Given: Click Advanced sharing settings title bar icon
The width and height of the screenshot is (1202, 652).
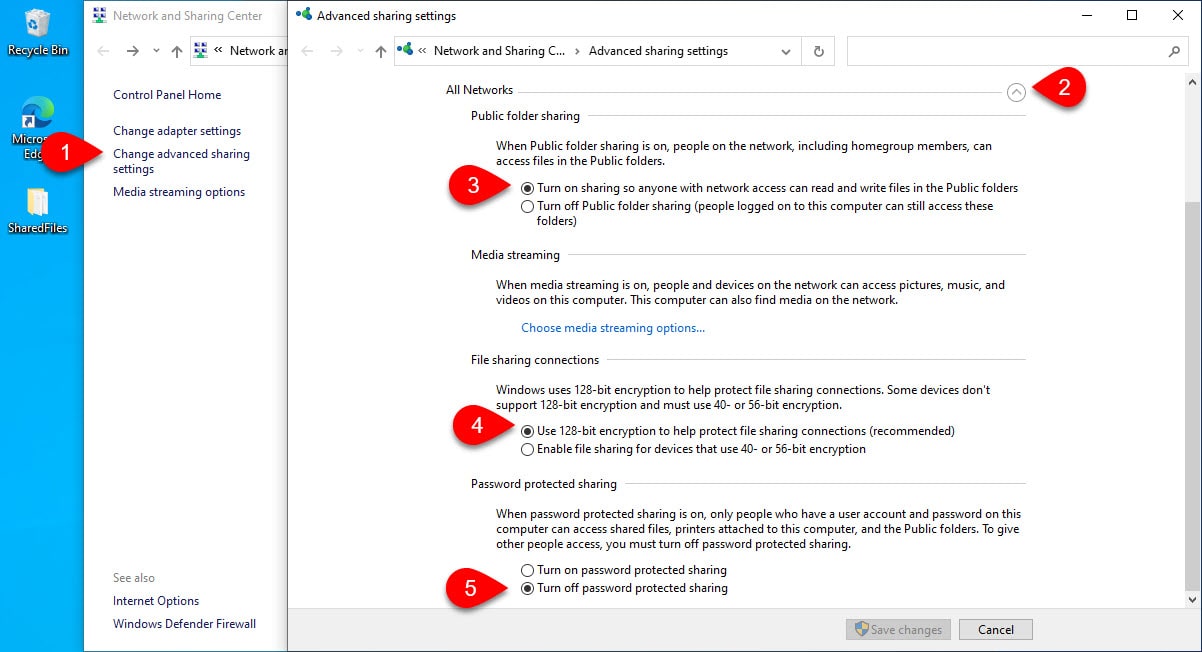Looking at the screenshot, I should (x=304, y=15).
